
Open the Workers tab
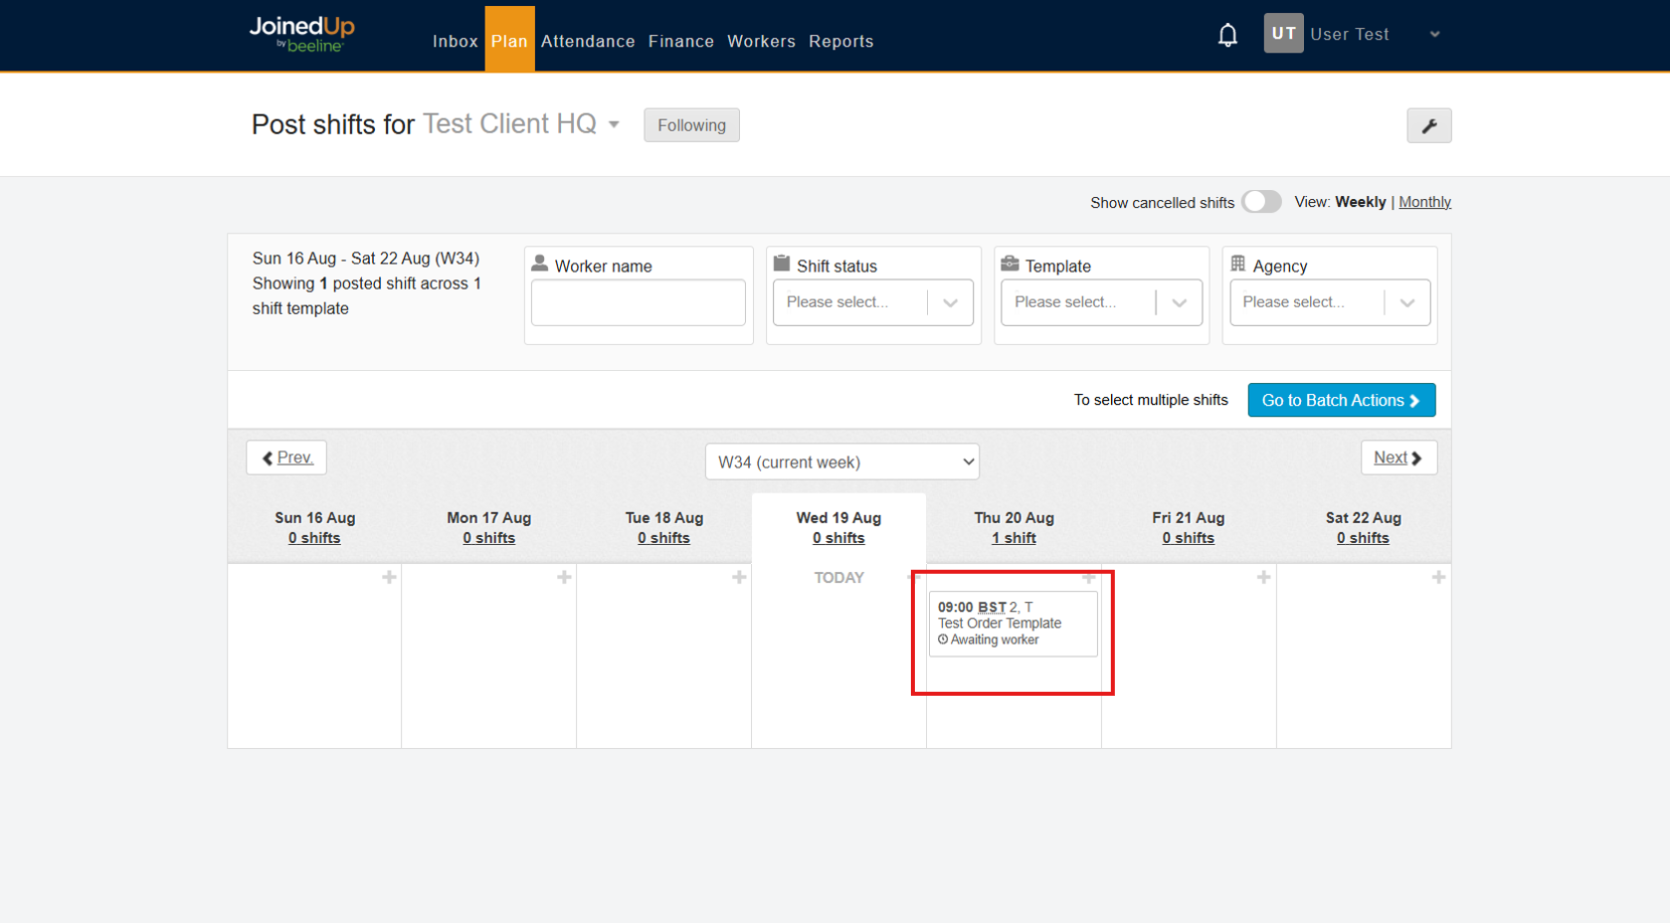pos(761,41)
